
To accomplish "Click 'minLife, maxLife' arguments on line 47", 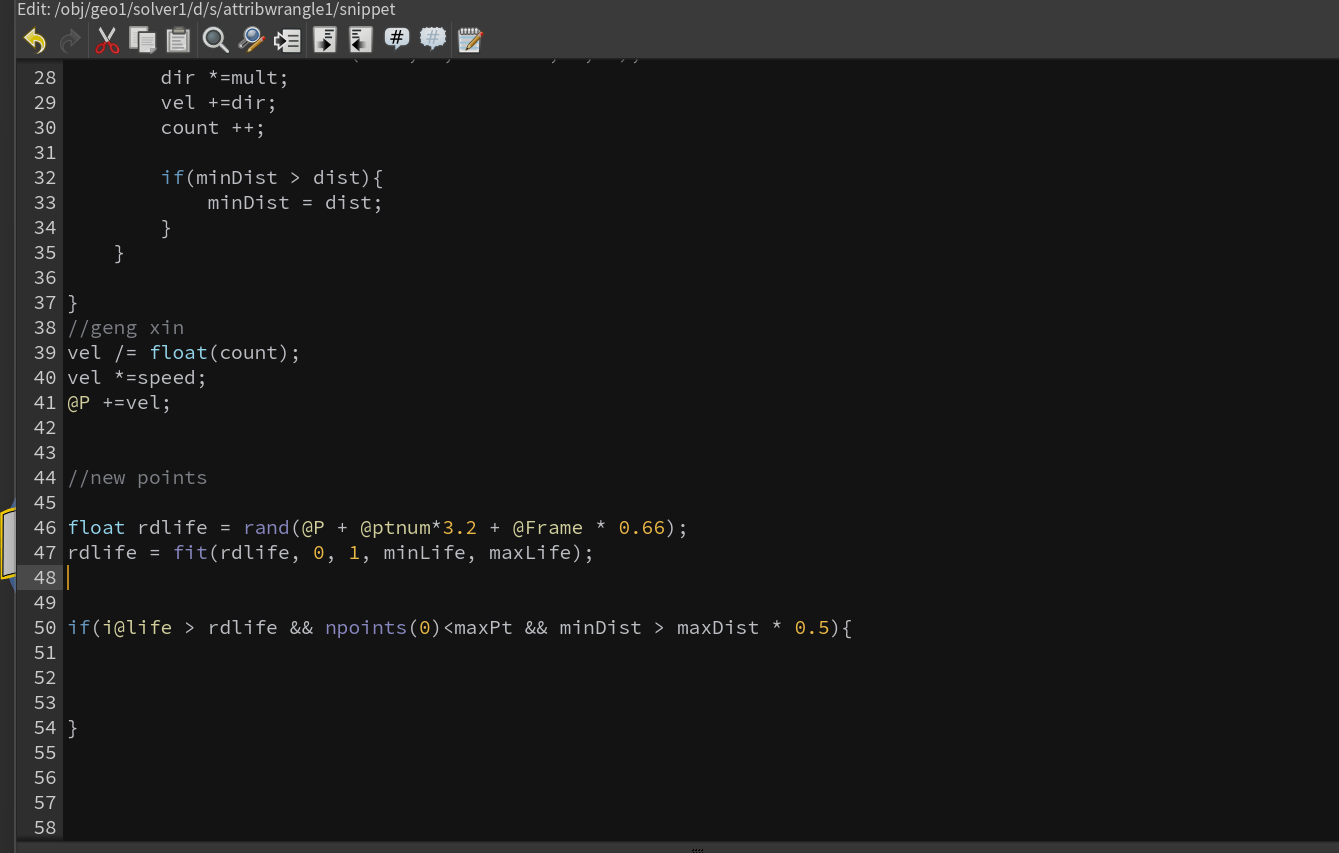I will 477,552.
